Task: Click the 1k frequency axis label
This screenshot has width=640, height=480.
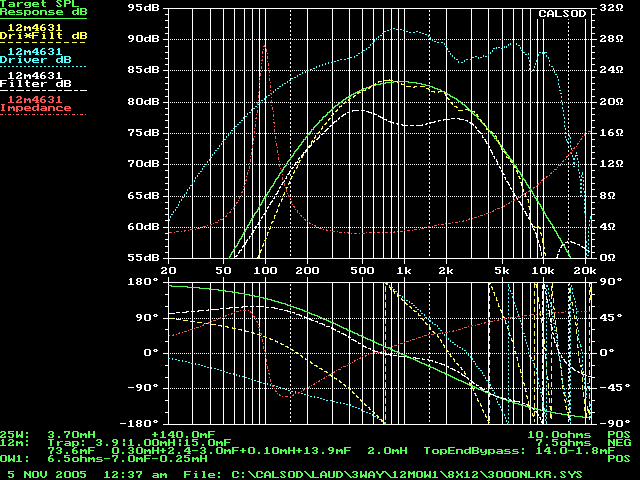Action: coord(404,270)
